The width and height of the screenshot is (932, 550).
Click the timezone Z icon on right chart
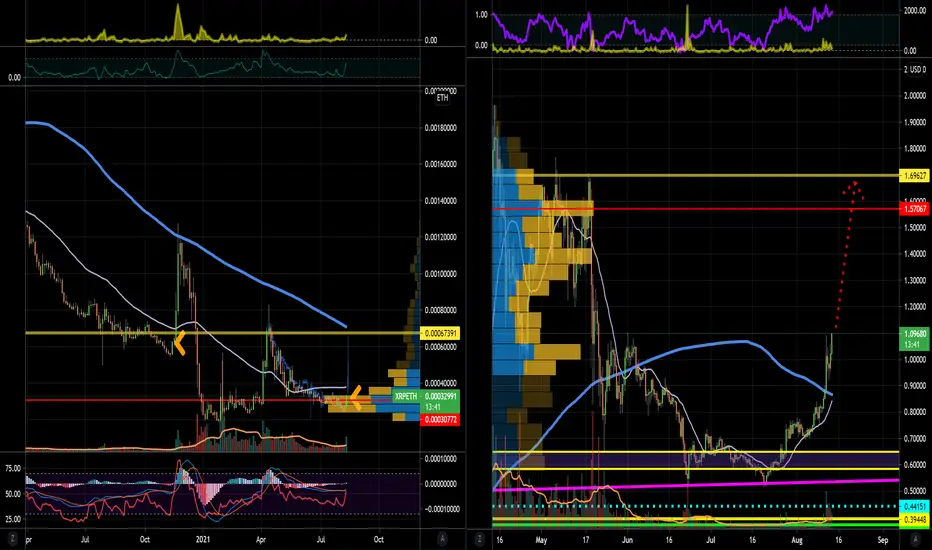[x=479, y=539]
